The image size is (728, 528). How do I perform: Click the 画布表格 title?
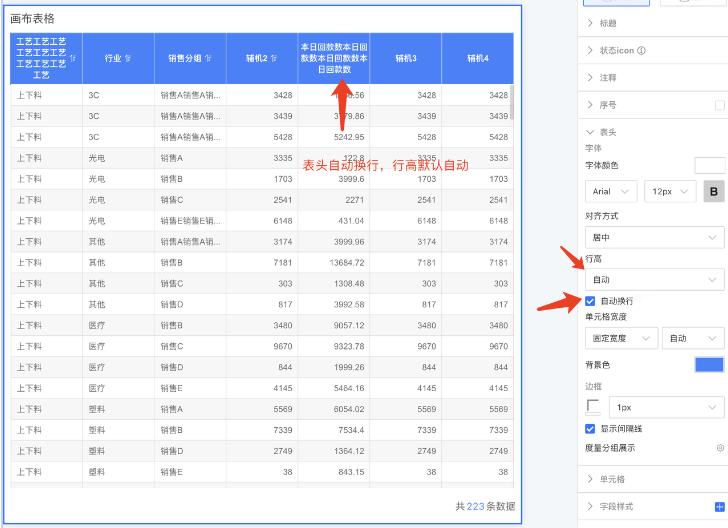pyautogui.click(x=32, y=19)
